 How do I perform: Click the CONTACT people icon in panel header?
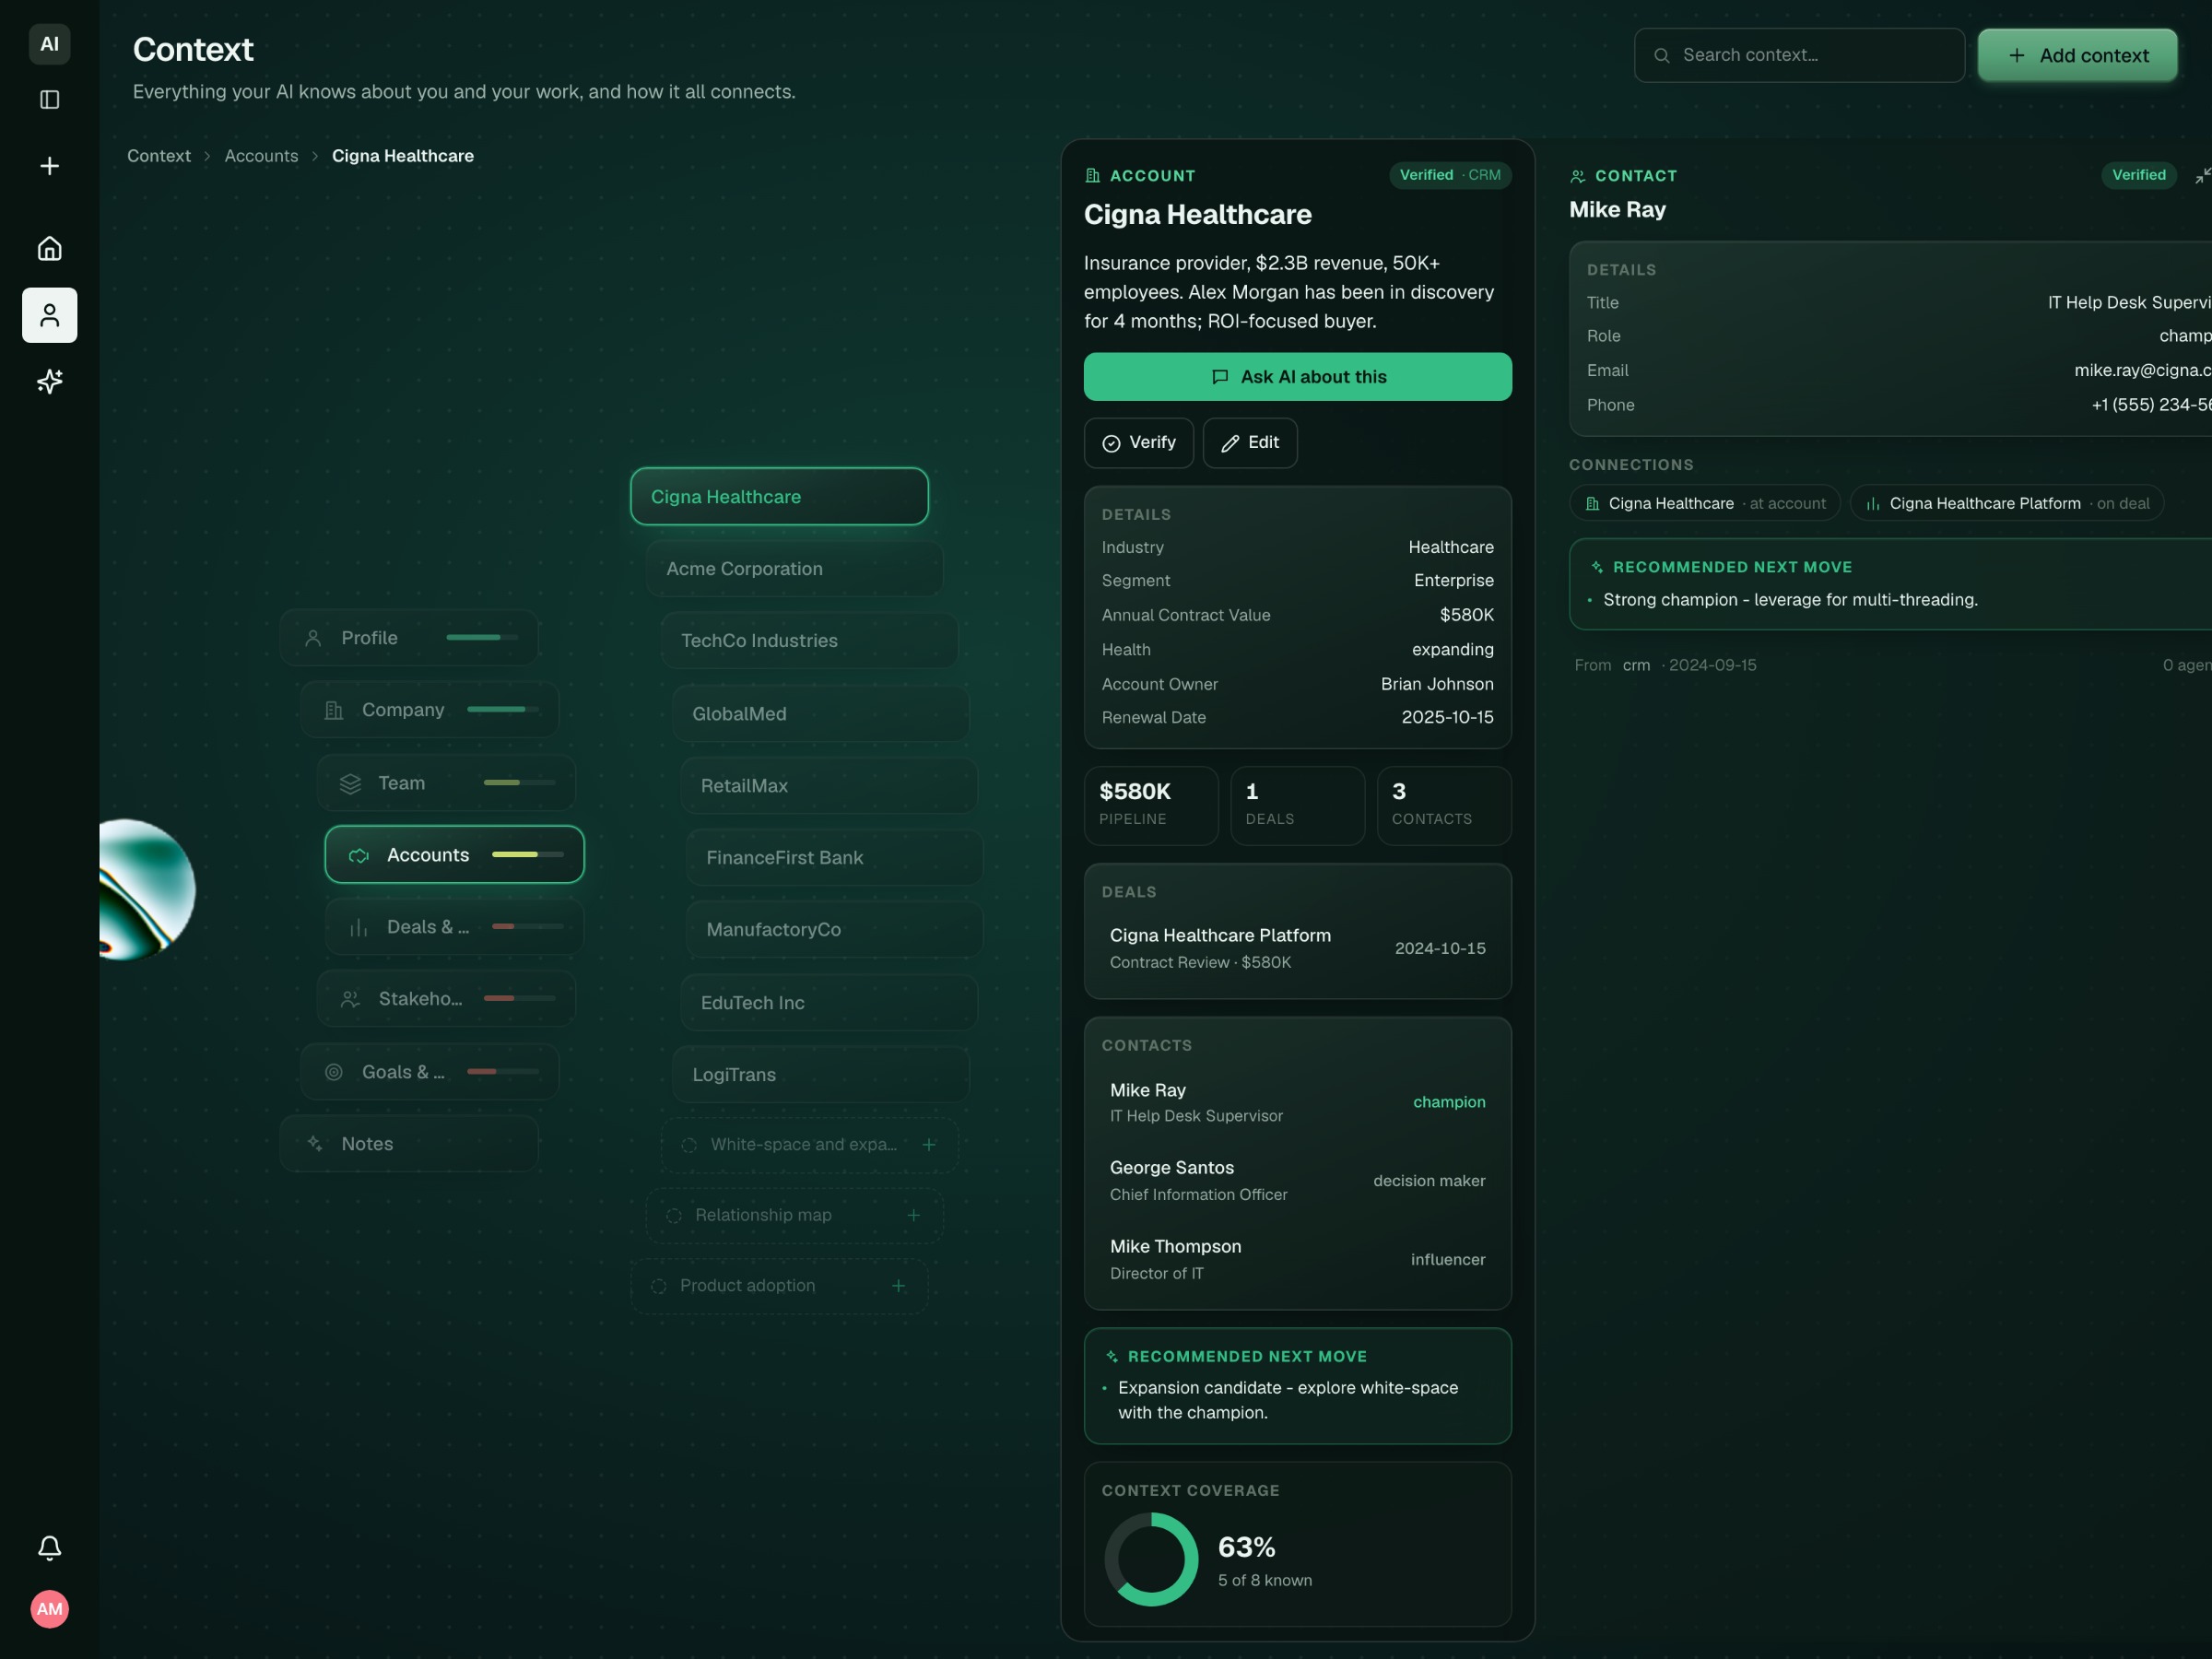click(x=1578, y=176)
